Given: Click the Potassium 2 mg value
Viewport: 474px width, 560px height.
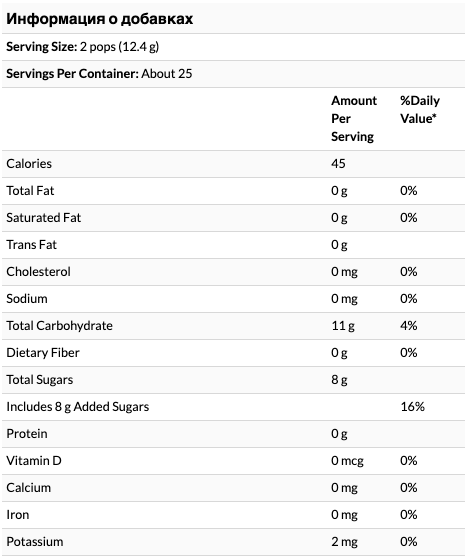Looking at the screenshot, I should click(x=344, y=542).
